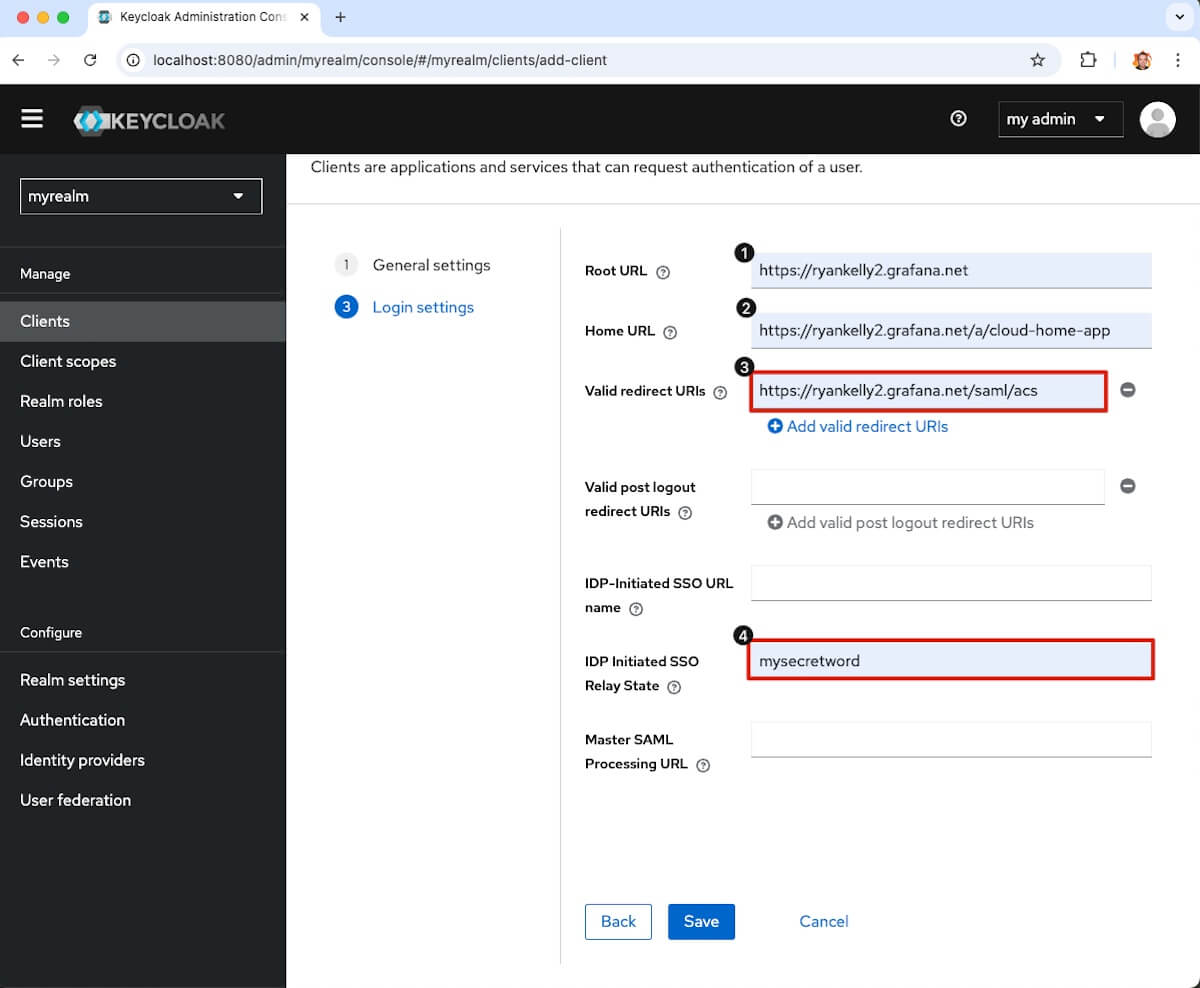Click the Home URL help icon
The image size is (1200, 988).
pos(670,332)
